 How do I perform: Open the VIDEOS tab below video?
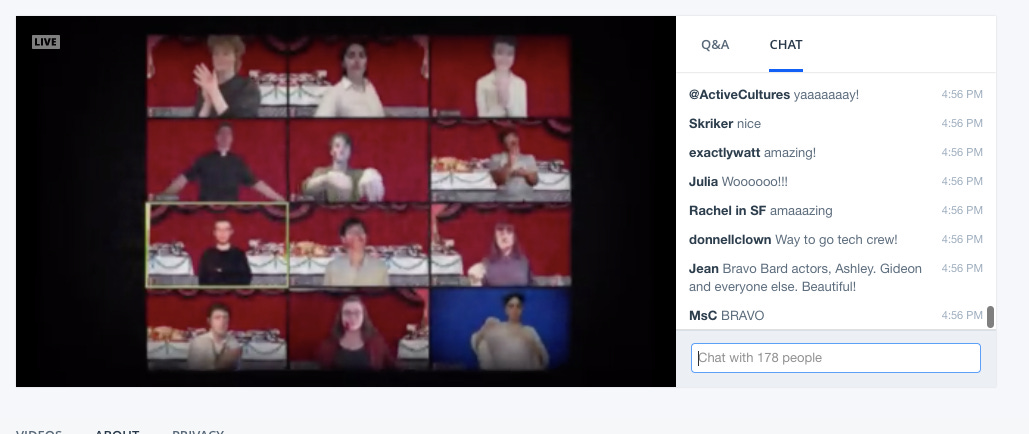tap(39, 432)
